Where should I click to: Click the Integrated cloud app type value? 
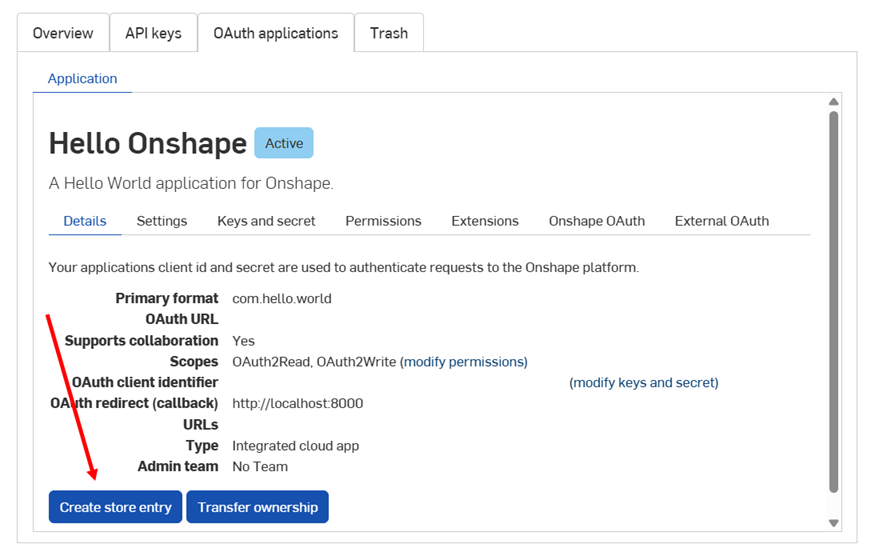[296, 446]
